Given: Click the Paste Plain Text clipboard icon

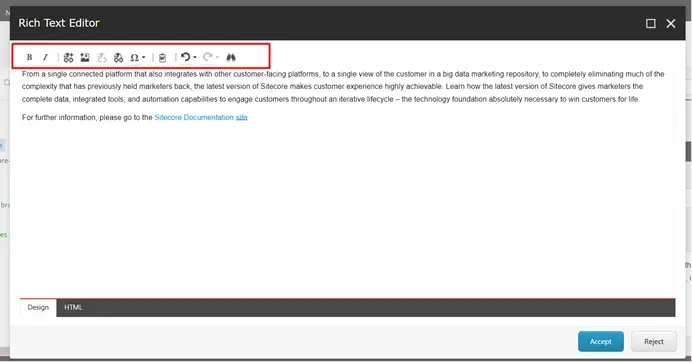Looking at the screenshot, I should [162, 58].
